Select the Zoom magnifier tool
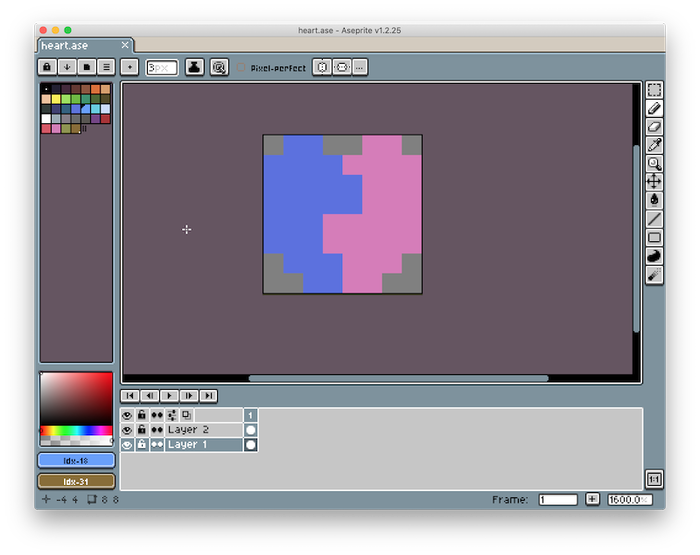Screen dimensions: 700x555 point(654,163)
